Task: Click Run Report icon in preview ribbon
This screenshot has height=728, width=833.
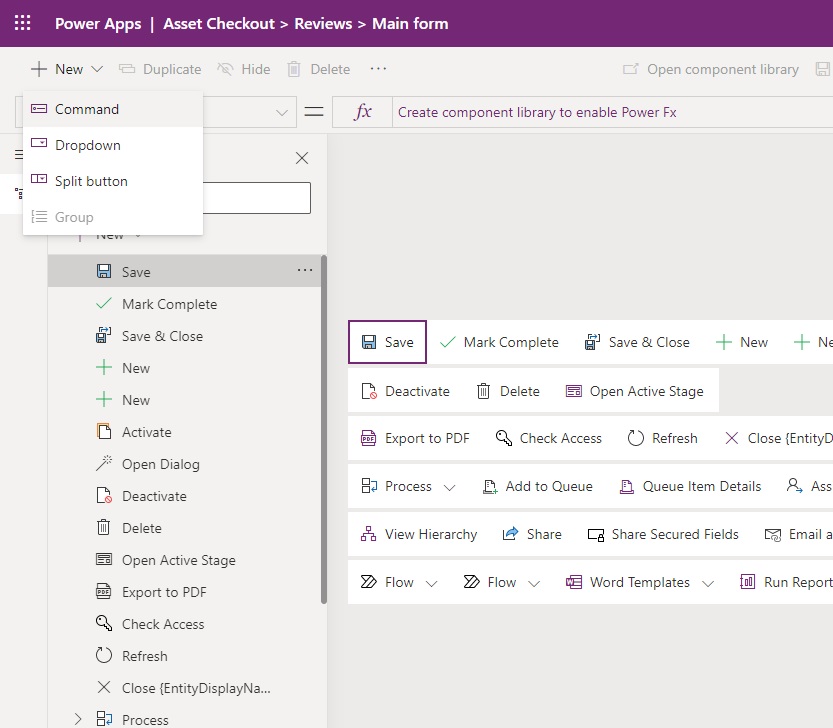Action: coord(747,582)
